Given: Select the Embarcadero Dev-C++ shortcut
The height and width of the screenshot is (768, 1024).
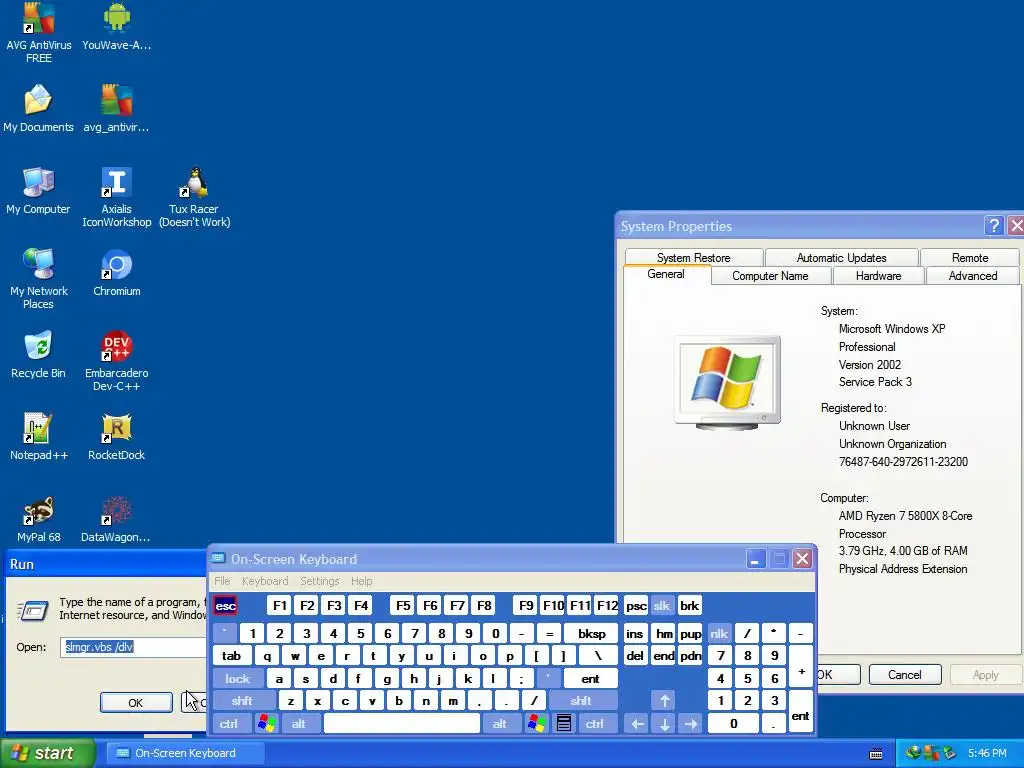Looking at the screenshot, I should pos(116,360).
